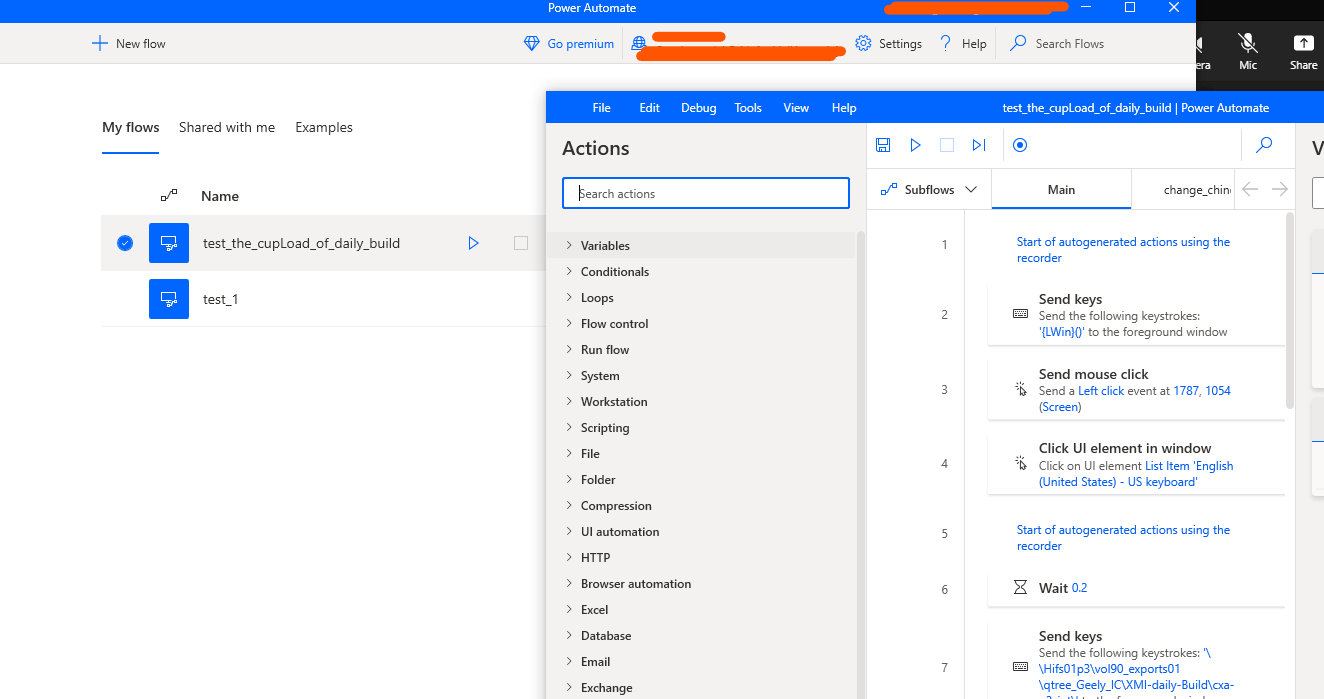Click the Left click parameter link
1324x699 pixels.
pos(1101,391)
